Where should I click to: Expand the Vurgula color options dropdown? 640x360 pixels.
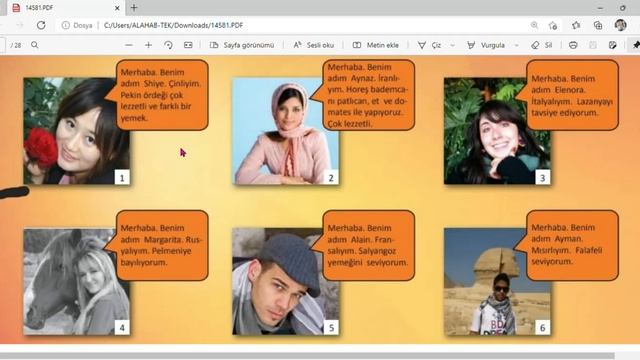click(x=516, y=45)
